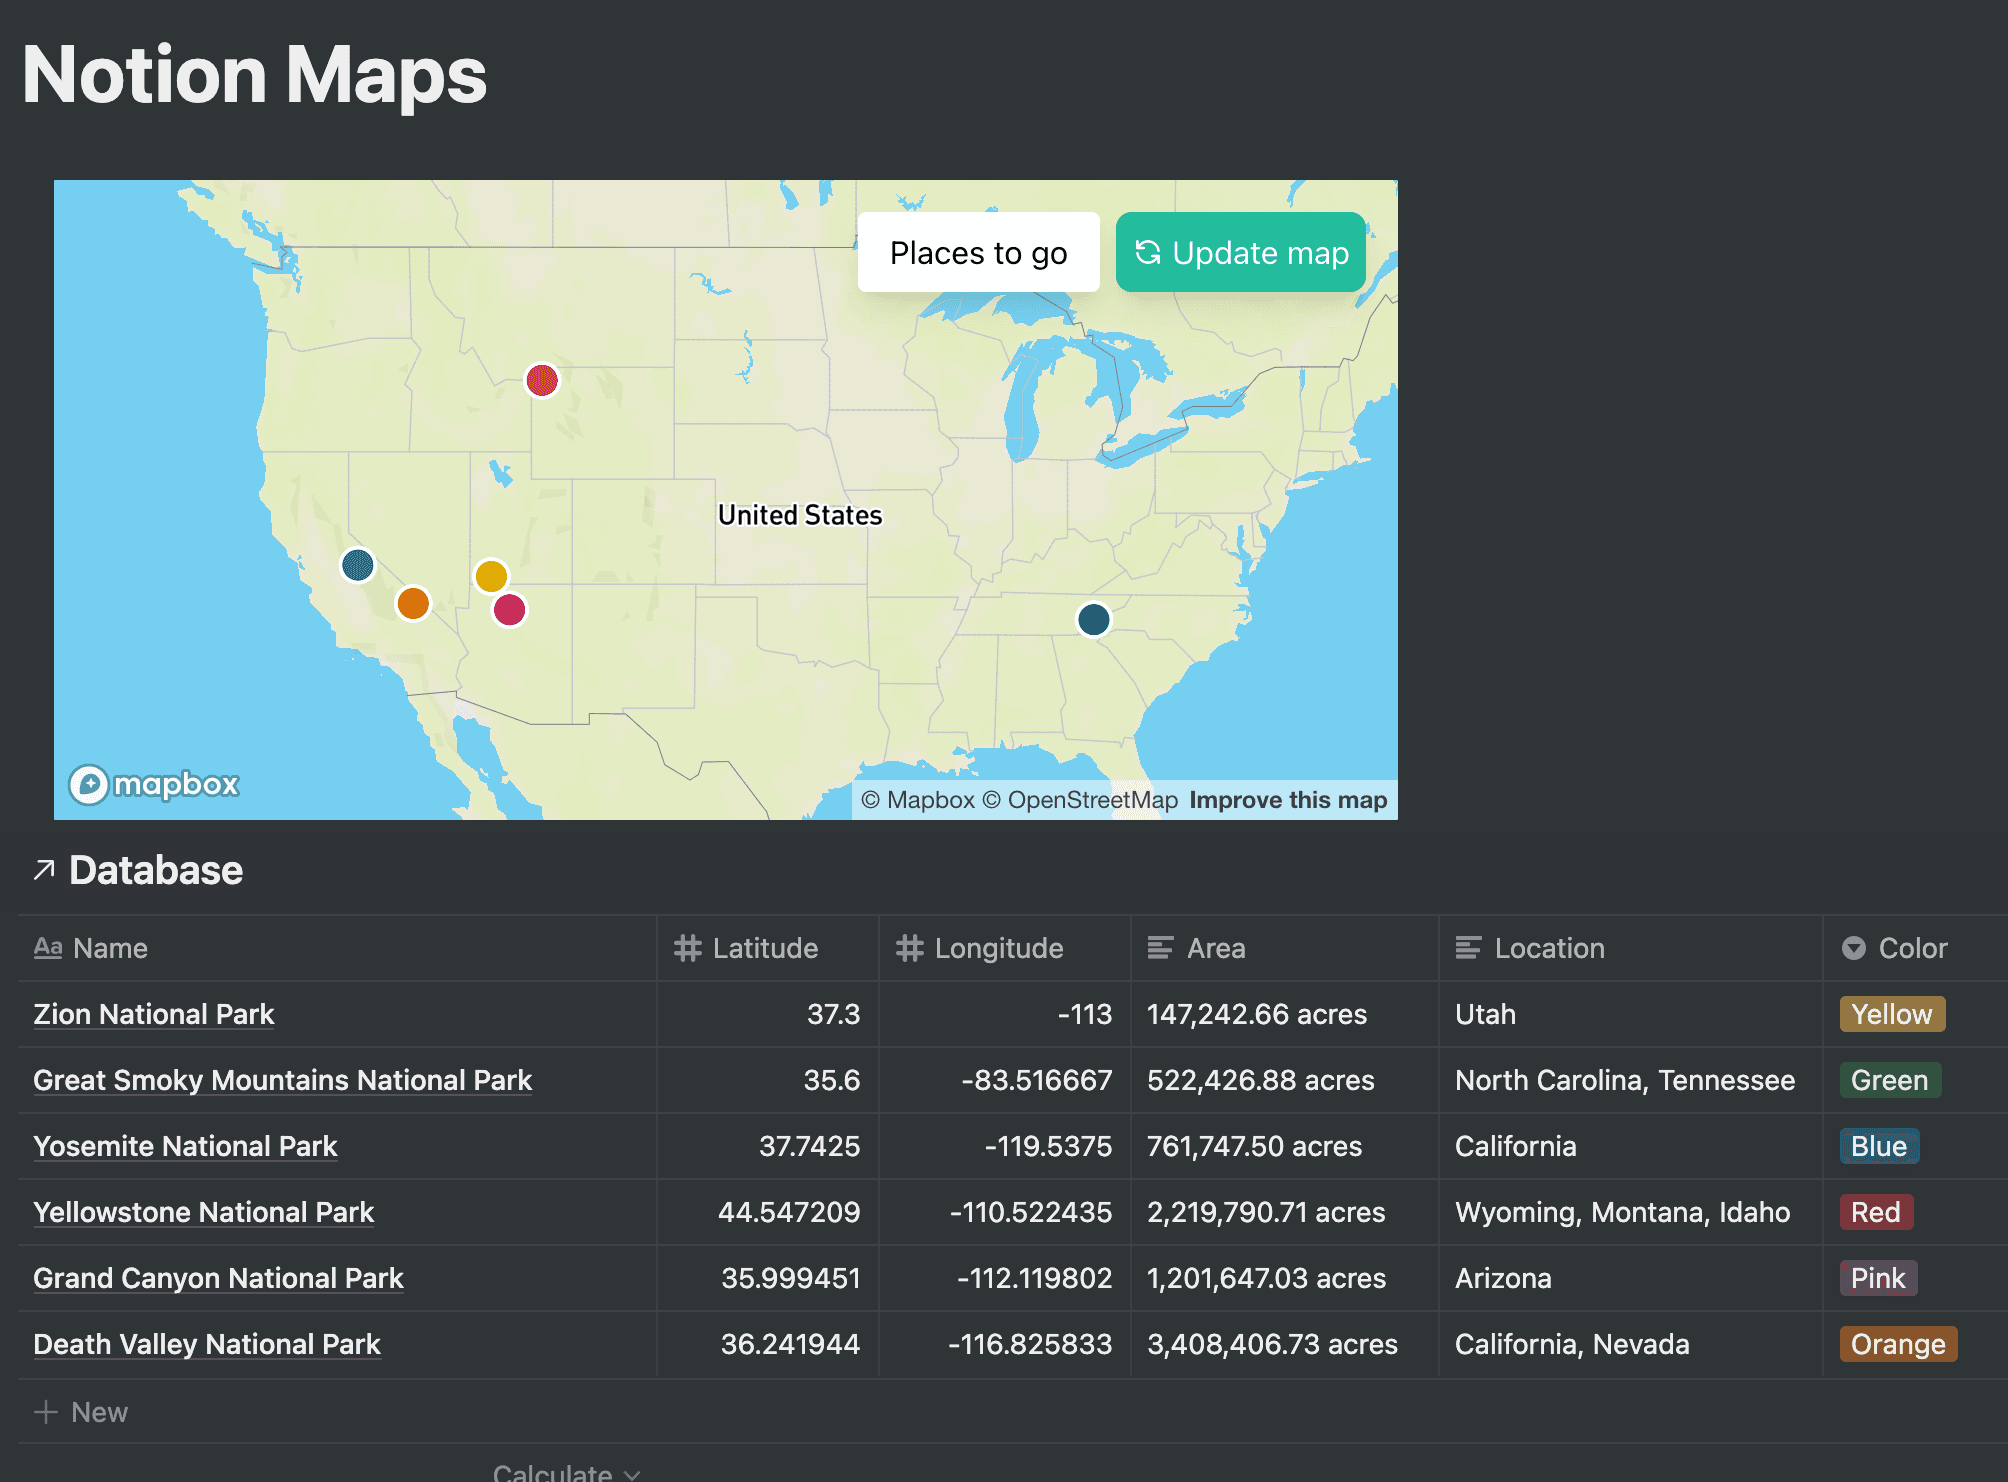Open the Color column header menu
Image resolution: width=2008 pixels, height=1482 pixels.
1915,948
